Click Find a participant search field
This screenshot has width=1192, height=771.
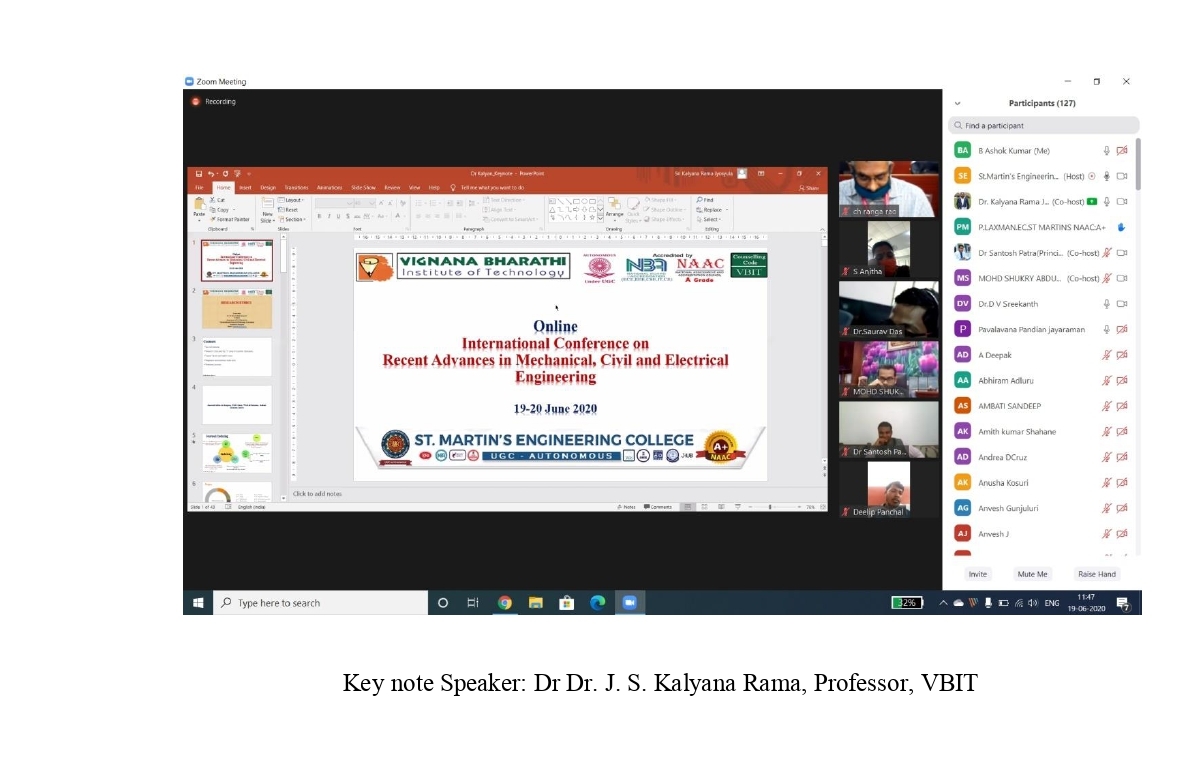(1043, 125)
